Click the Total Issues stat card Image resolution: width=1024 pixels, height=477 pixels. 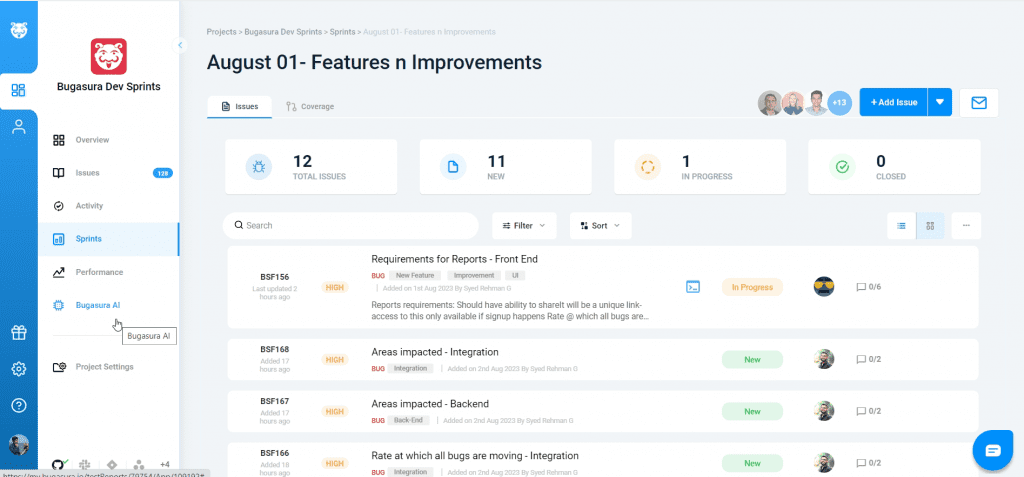tap(311, 167)
